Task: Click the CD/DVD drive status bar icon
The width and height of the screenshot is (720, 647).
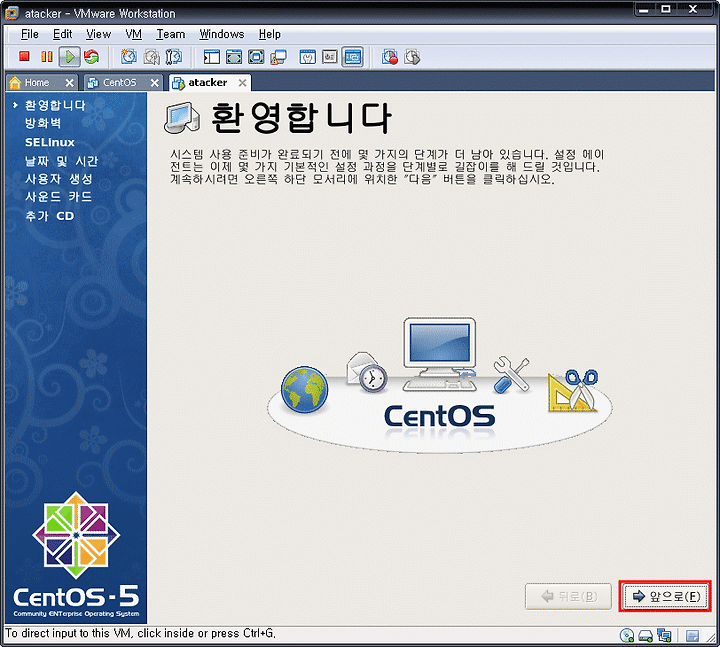Action: [x=627, y=636]
